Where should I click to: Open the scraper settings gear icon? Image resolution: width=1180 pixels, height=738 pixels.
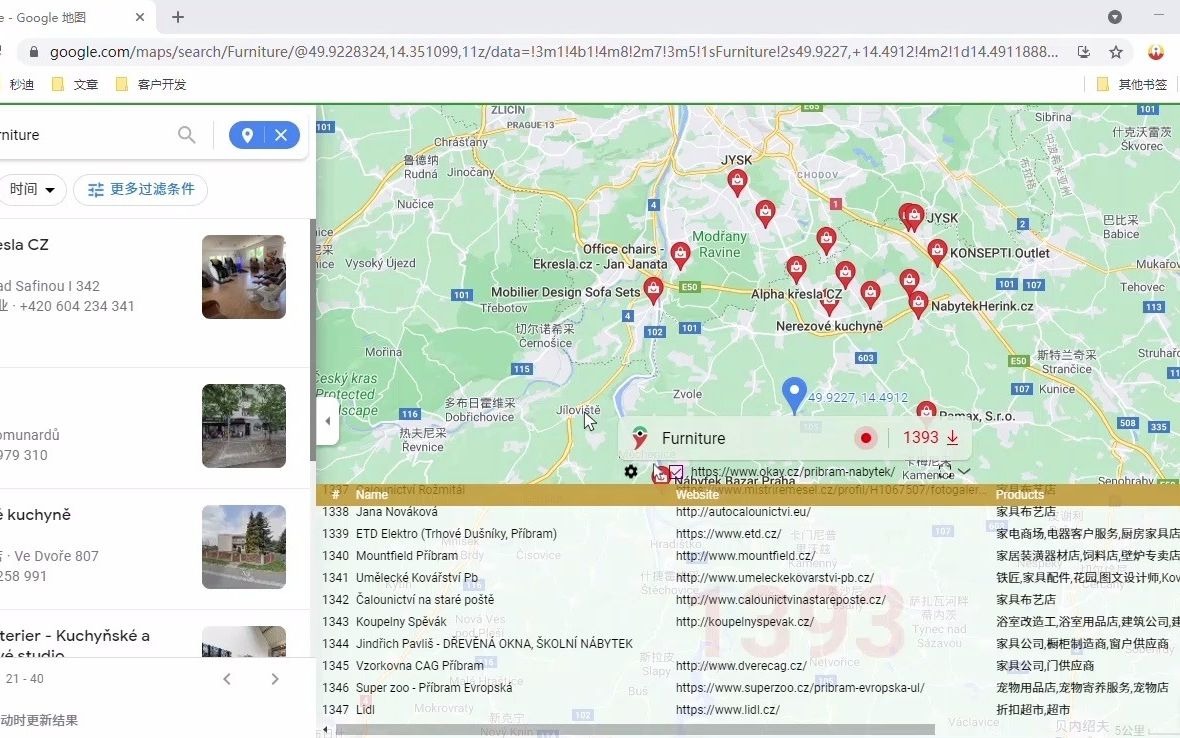coord(631,471)
